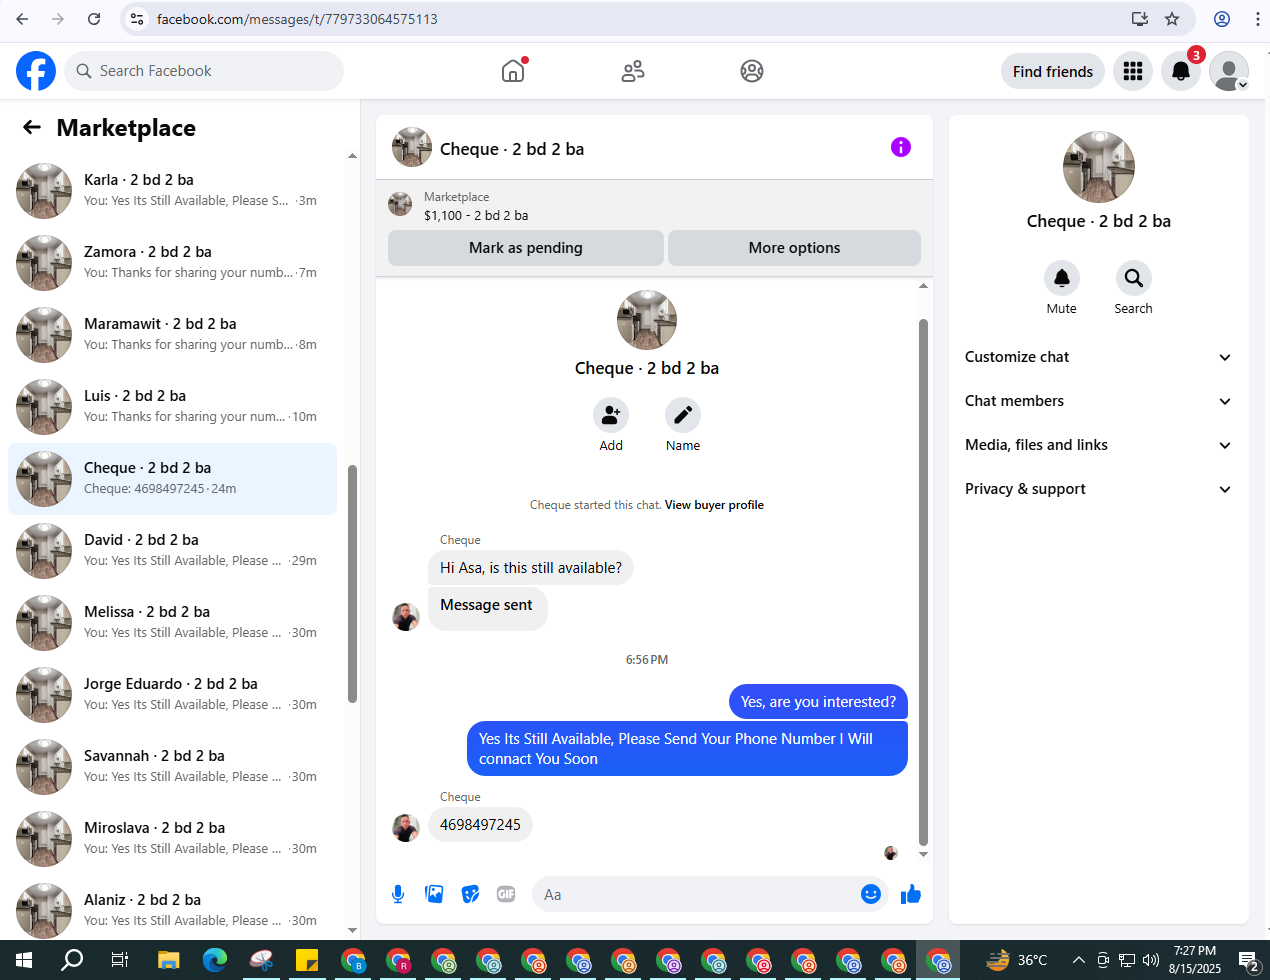The image size is (1270, 980).
Task: Open the View buyer profile link
Action: (x=714, y=505)
